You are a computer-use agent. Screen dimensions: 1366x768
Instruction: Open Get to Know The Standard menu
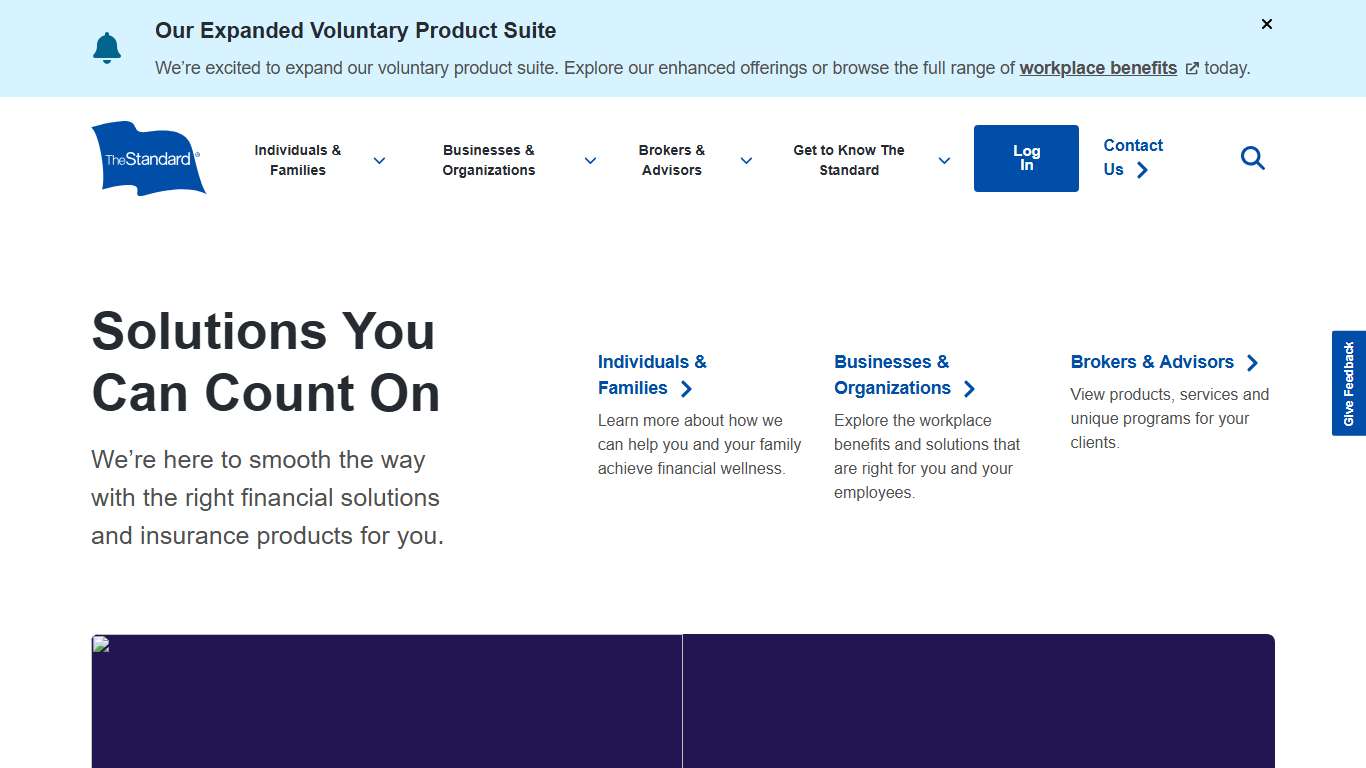coord(848,160)
